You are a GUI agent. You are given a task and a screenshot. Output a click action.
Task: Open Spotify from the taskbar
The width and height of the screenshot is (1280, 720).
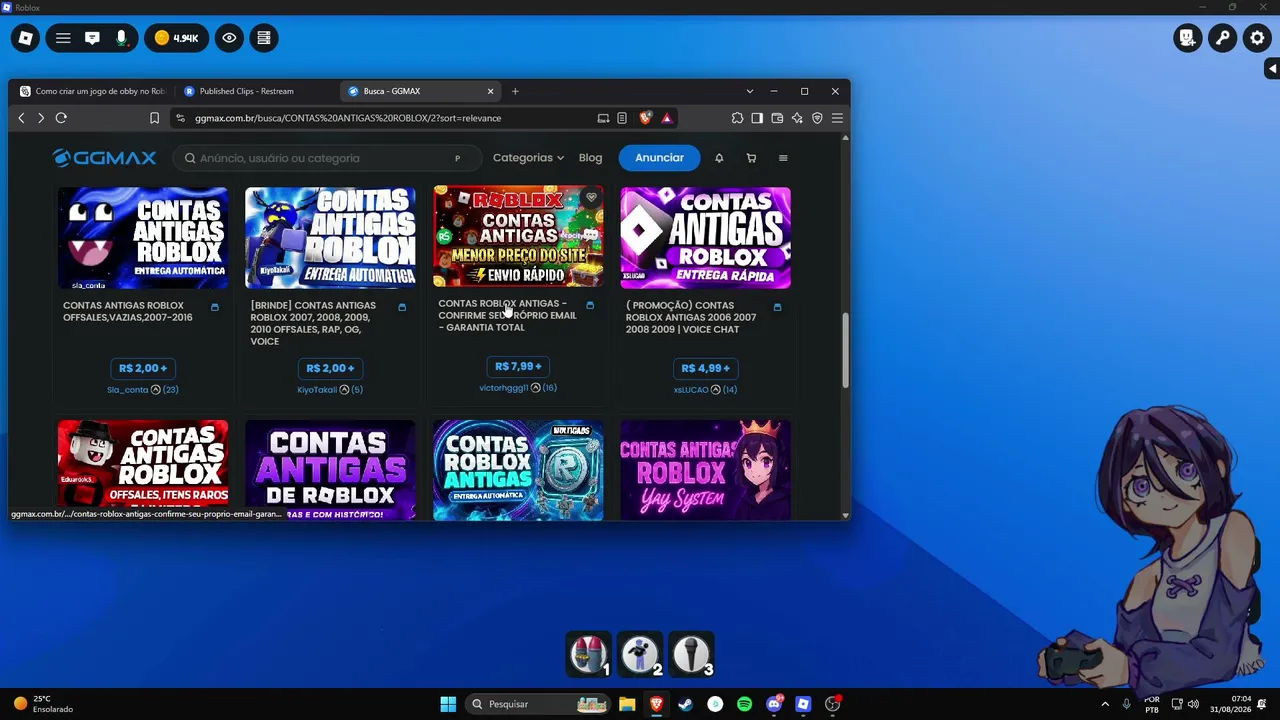tap(744, 704)
